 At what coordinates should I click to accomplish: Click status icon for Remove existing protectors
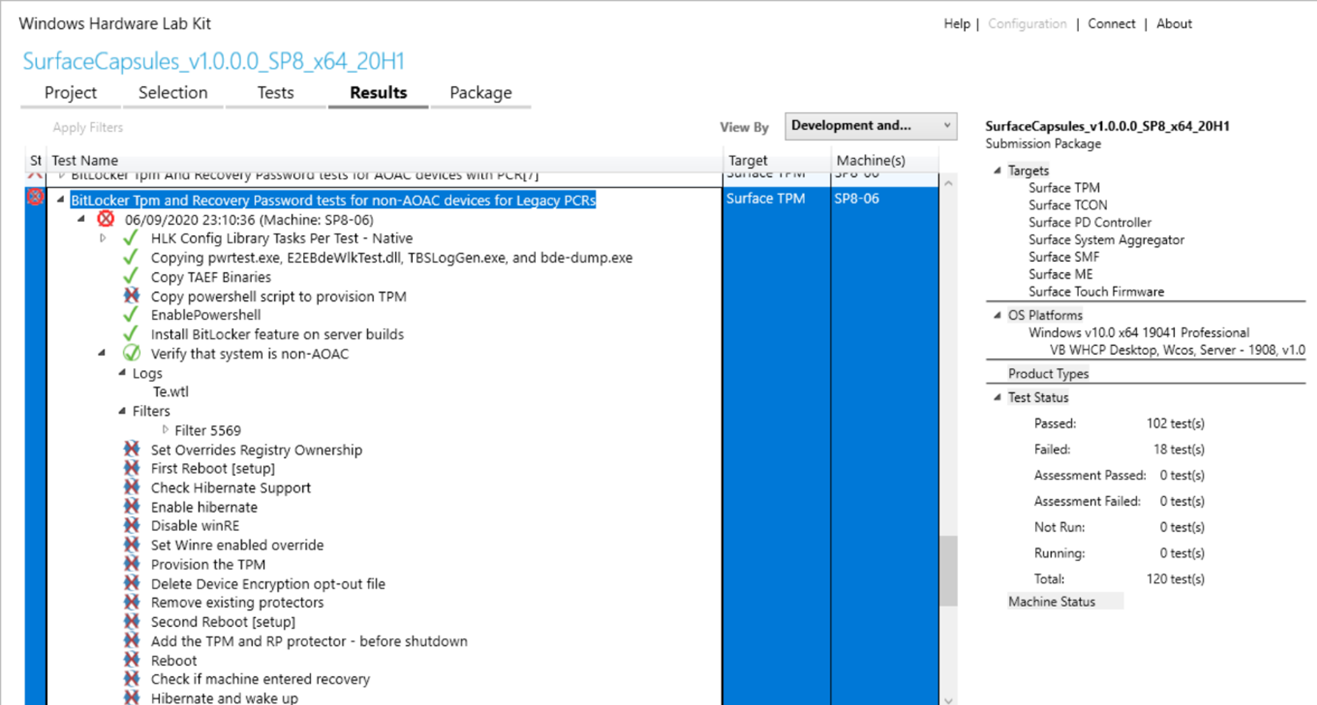point(130,602)
